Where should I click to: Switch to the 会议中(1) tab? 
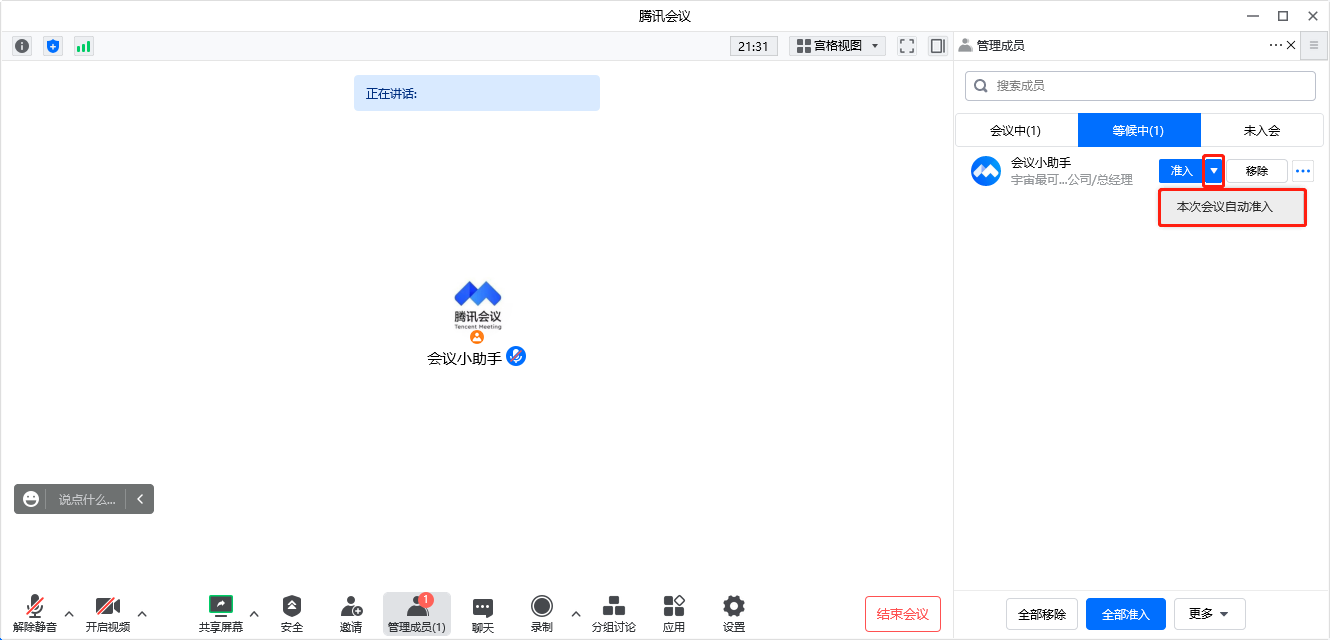[1016, 130]
